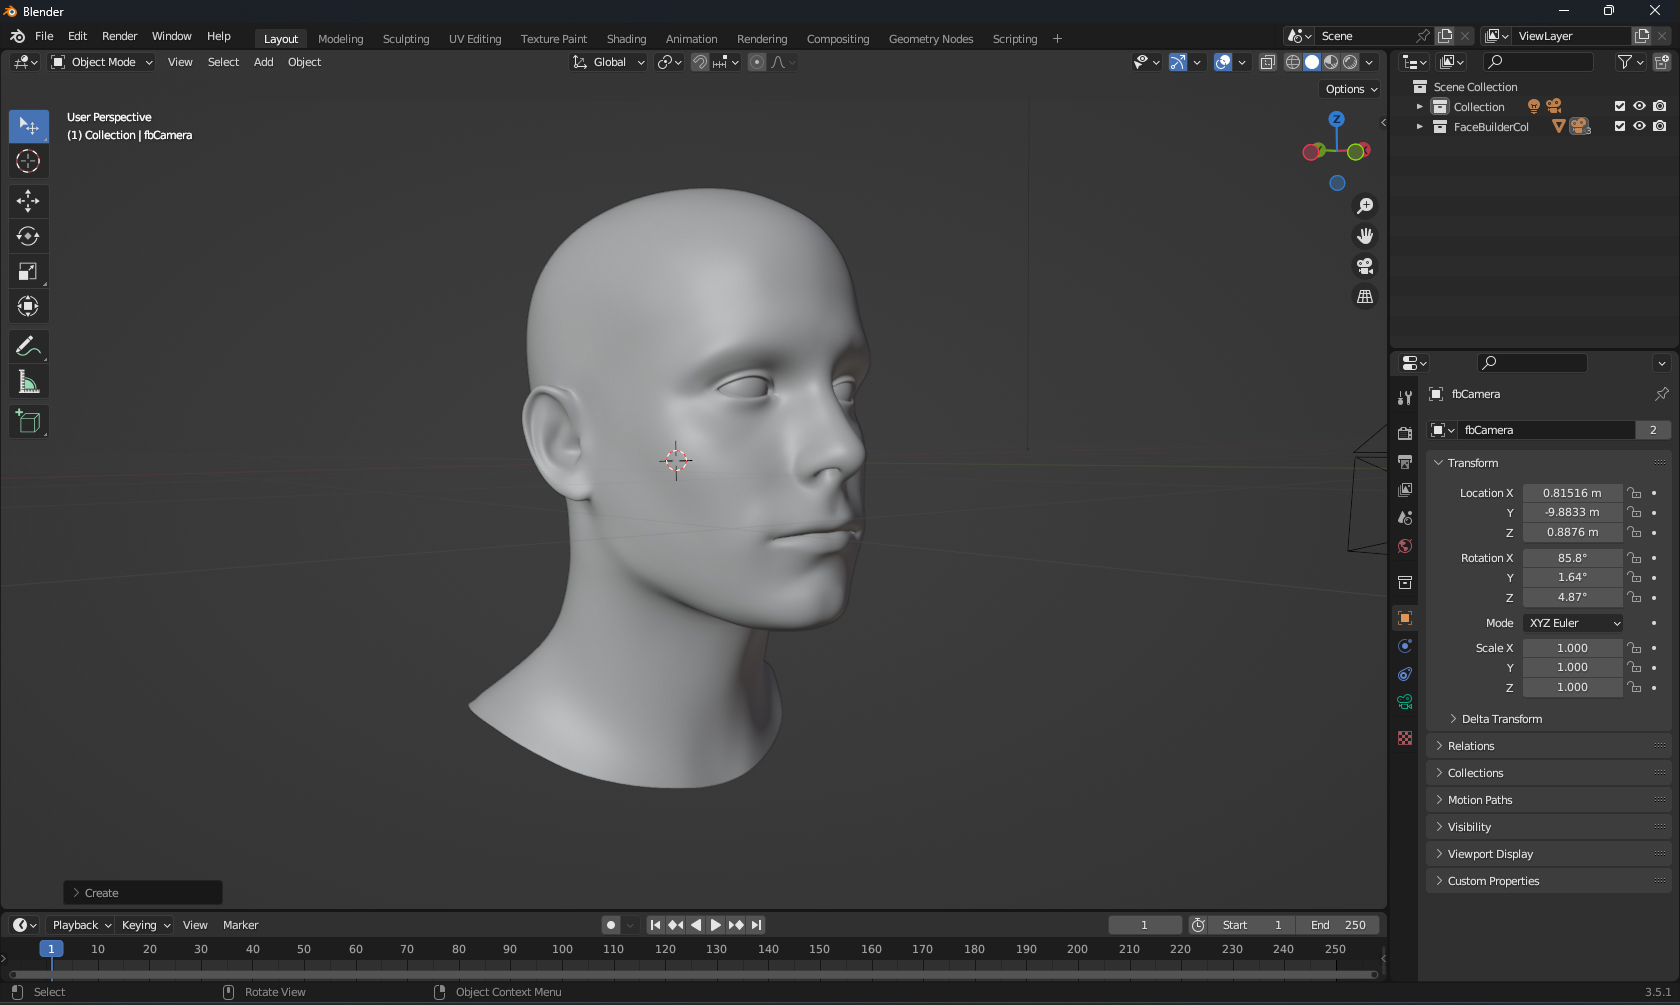Disable Collection in renders camera icon

[1660, 106]
